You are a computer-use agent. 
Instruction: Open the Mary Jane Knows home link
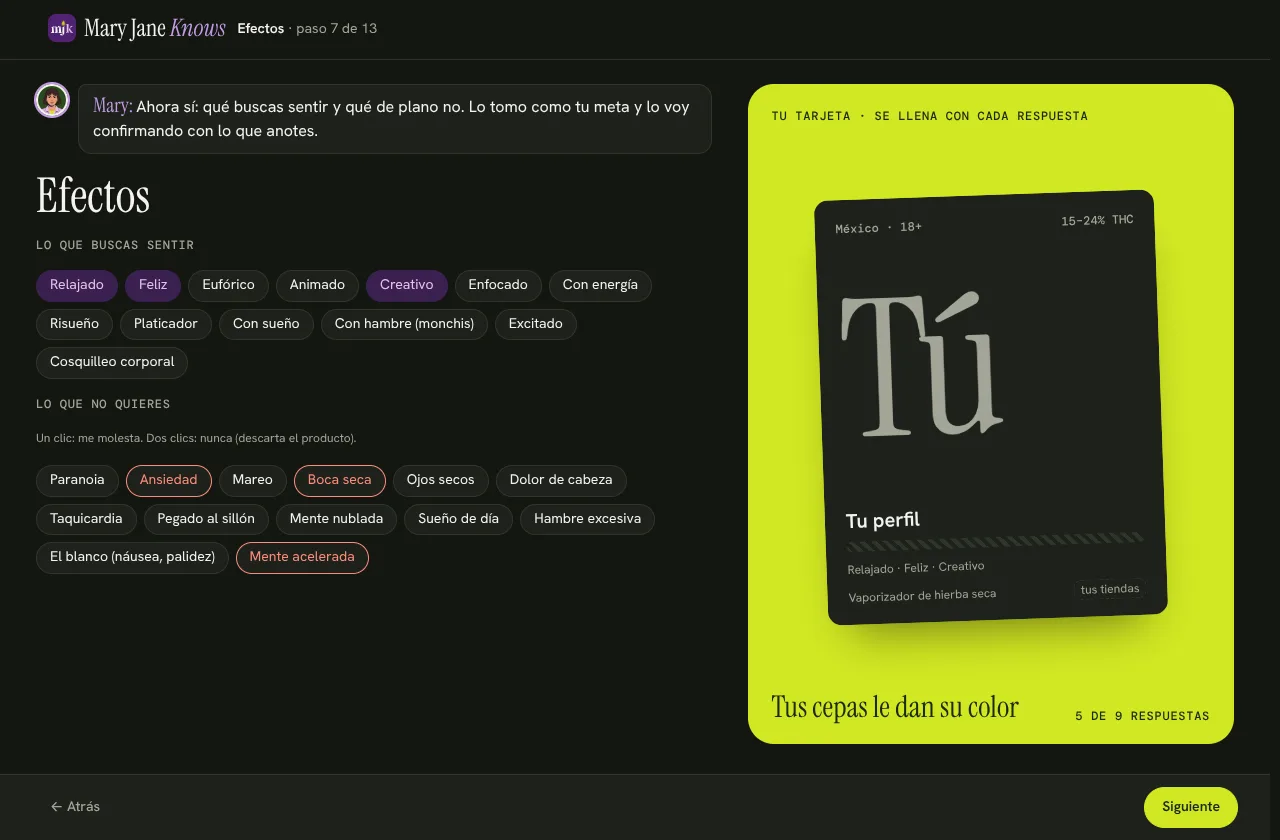click(137, 28)
